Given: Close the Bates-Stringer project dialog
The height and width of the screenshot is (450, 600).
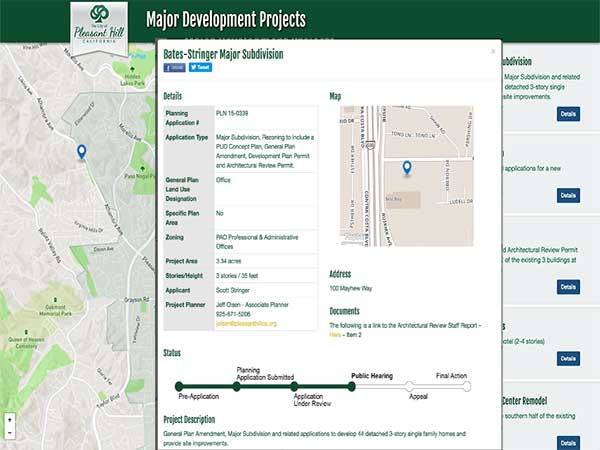Looking at the screenshot, I should click(x=492, y=49).
